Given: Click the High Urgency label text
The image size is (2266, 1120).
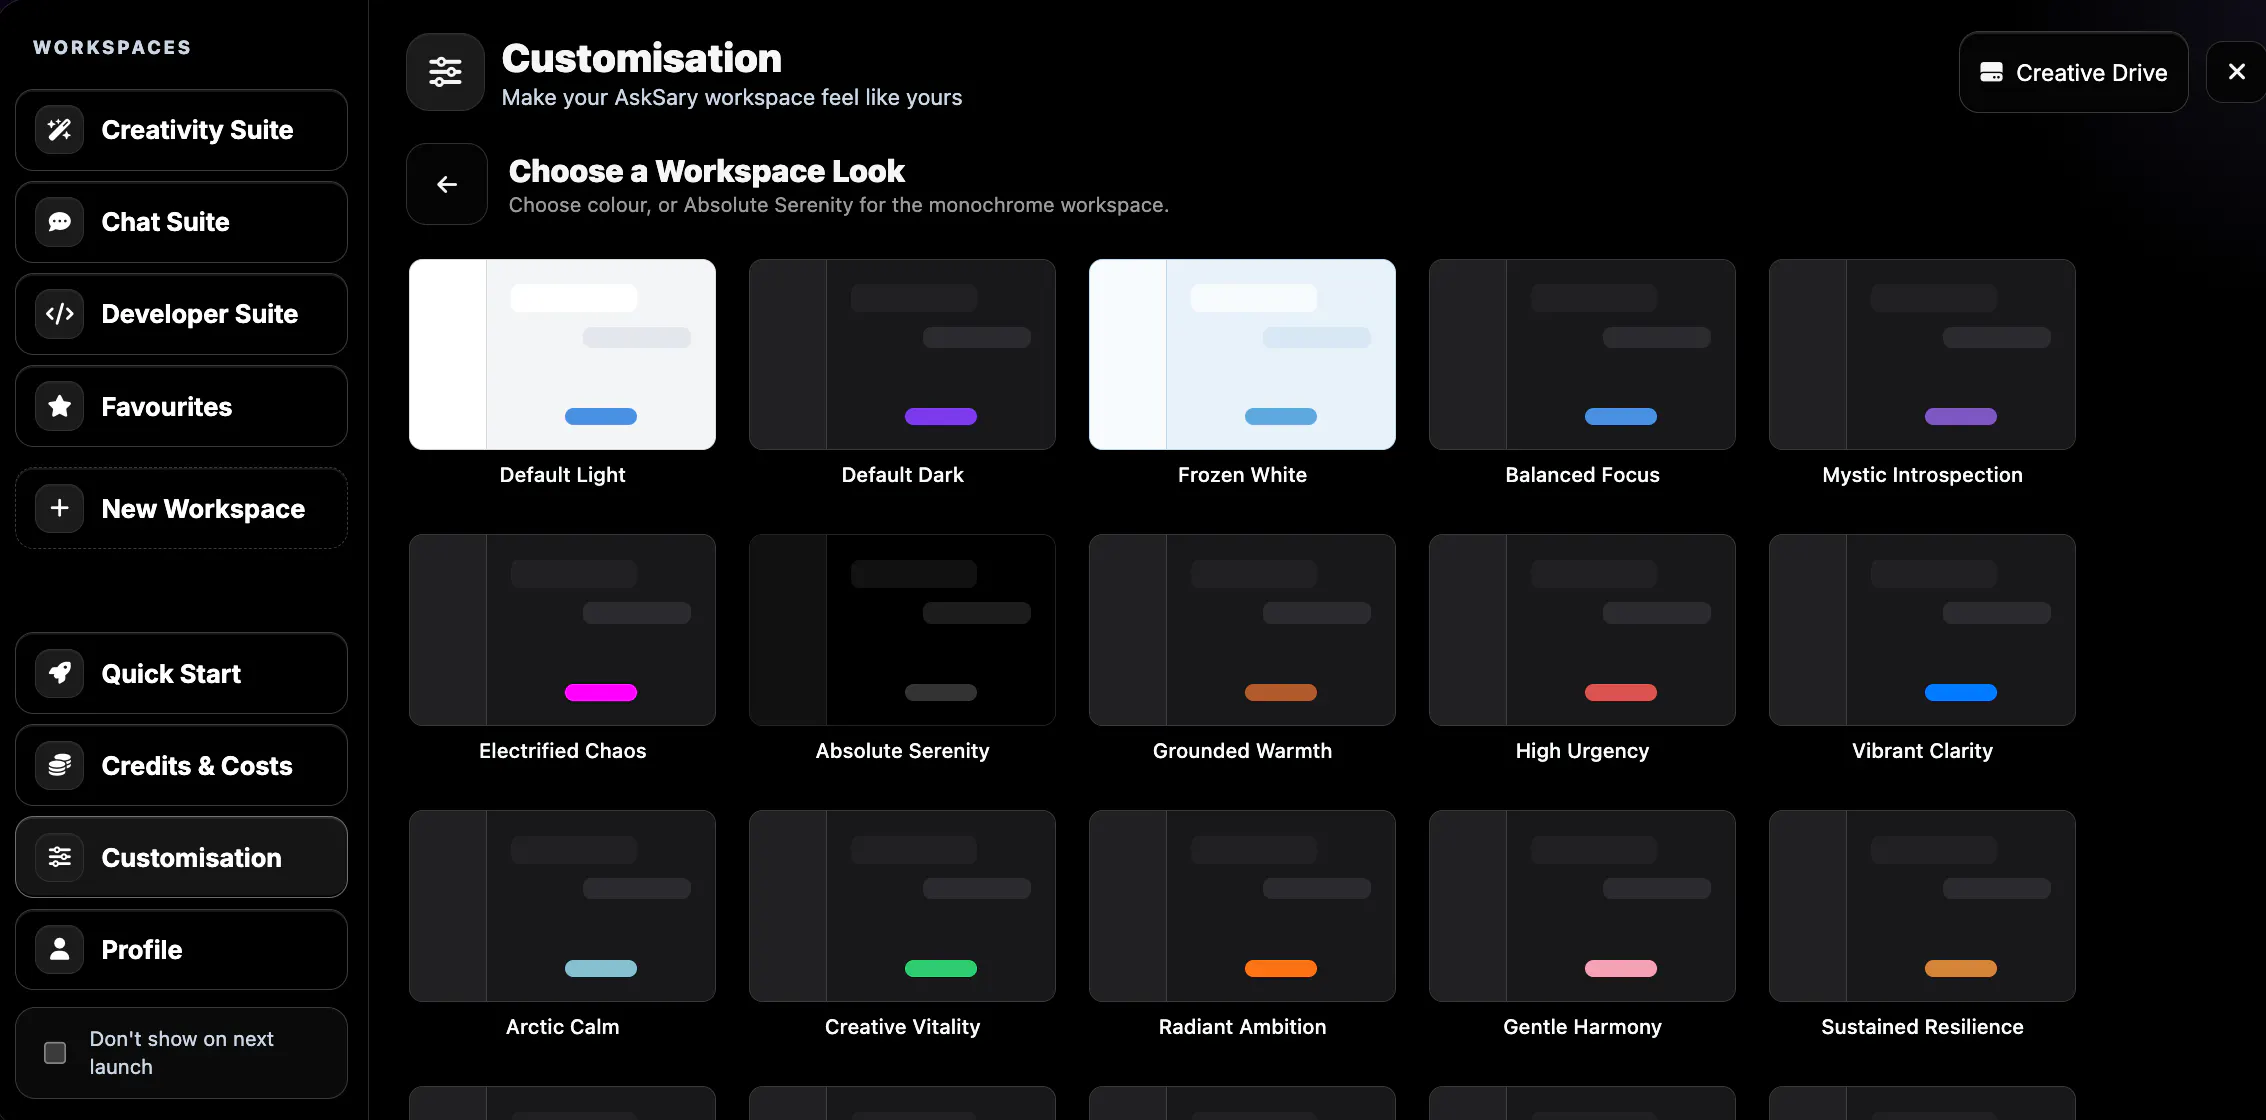Looking at the screenshot, I should coord(1582,751).
